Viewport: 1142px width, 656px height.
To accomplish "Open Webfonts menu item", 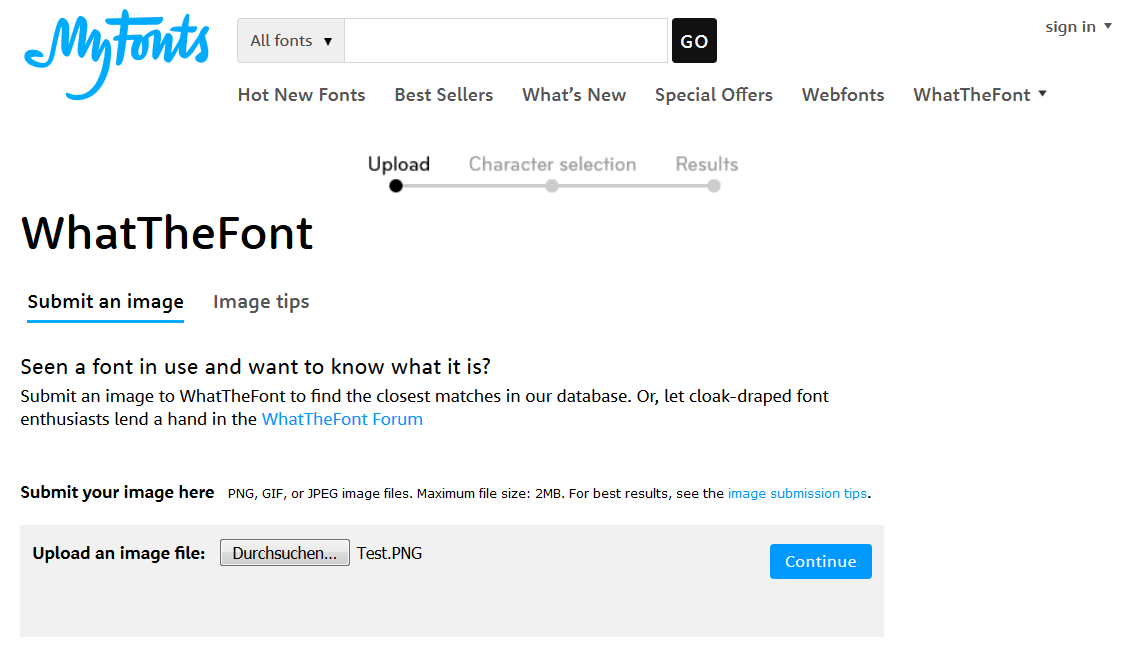I will click(843, 95).
